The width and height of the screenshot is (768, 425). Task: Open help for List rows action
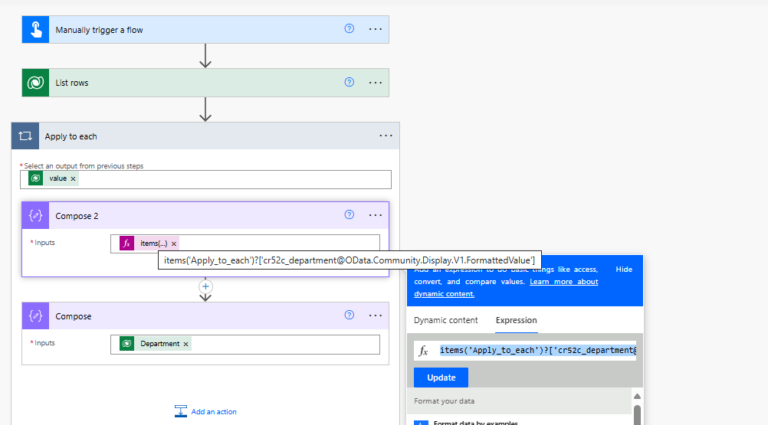[x=349, y=83]
